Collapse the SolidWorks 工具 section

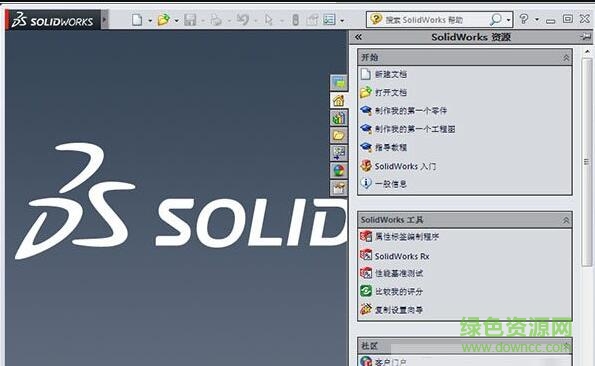tap(566, 220)
